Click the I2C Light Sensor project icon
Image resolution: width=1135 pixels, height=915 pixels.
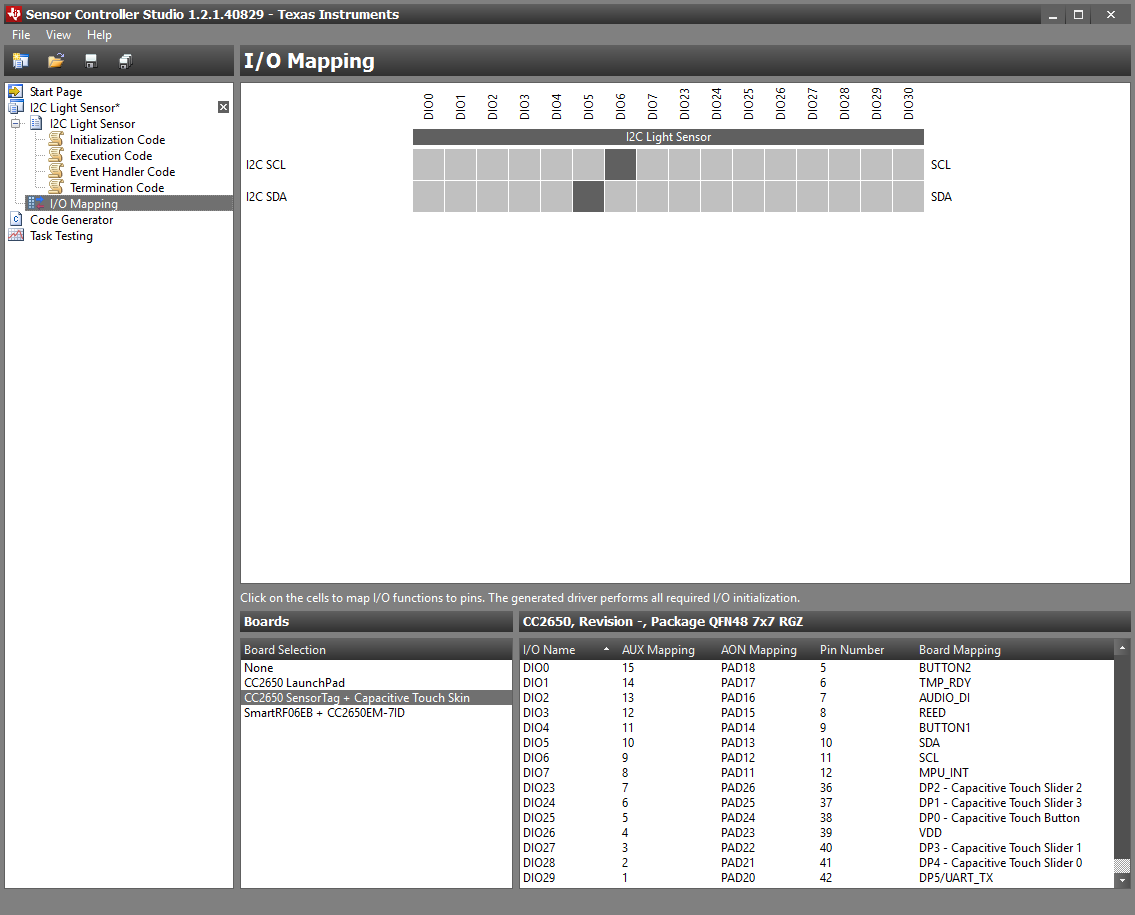click(x=16, y=107)
